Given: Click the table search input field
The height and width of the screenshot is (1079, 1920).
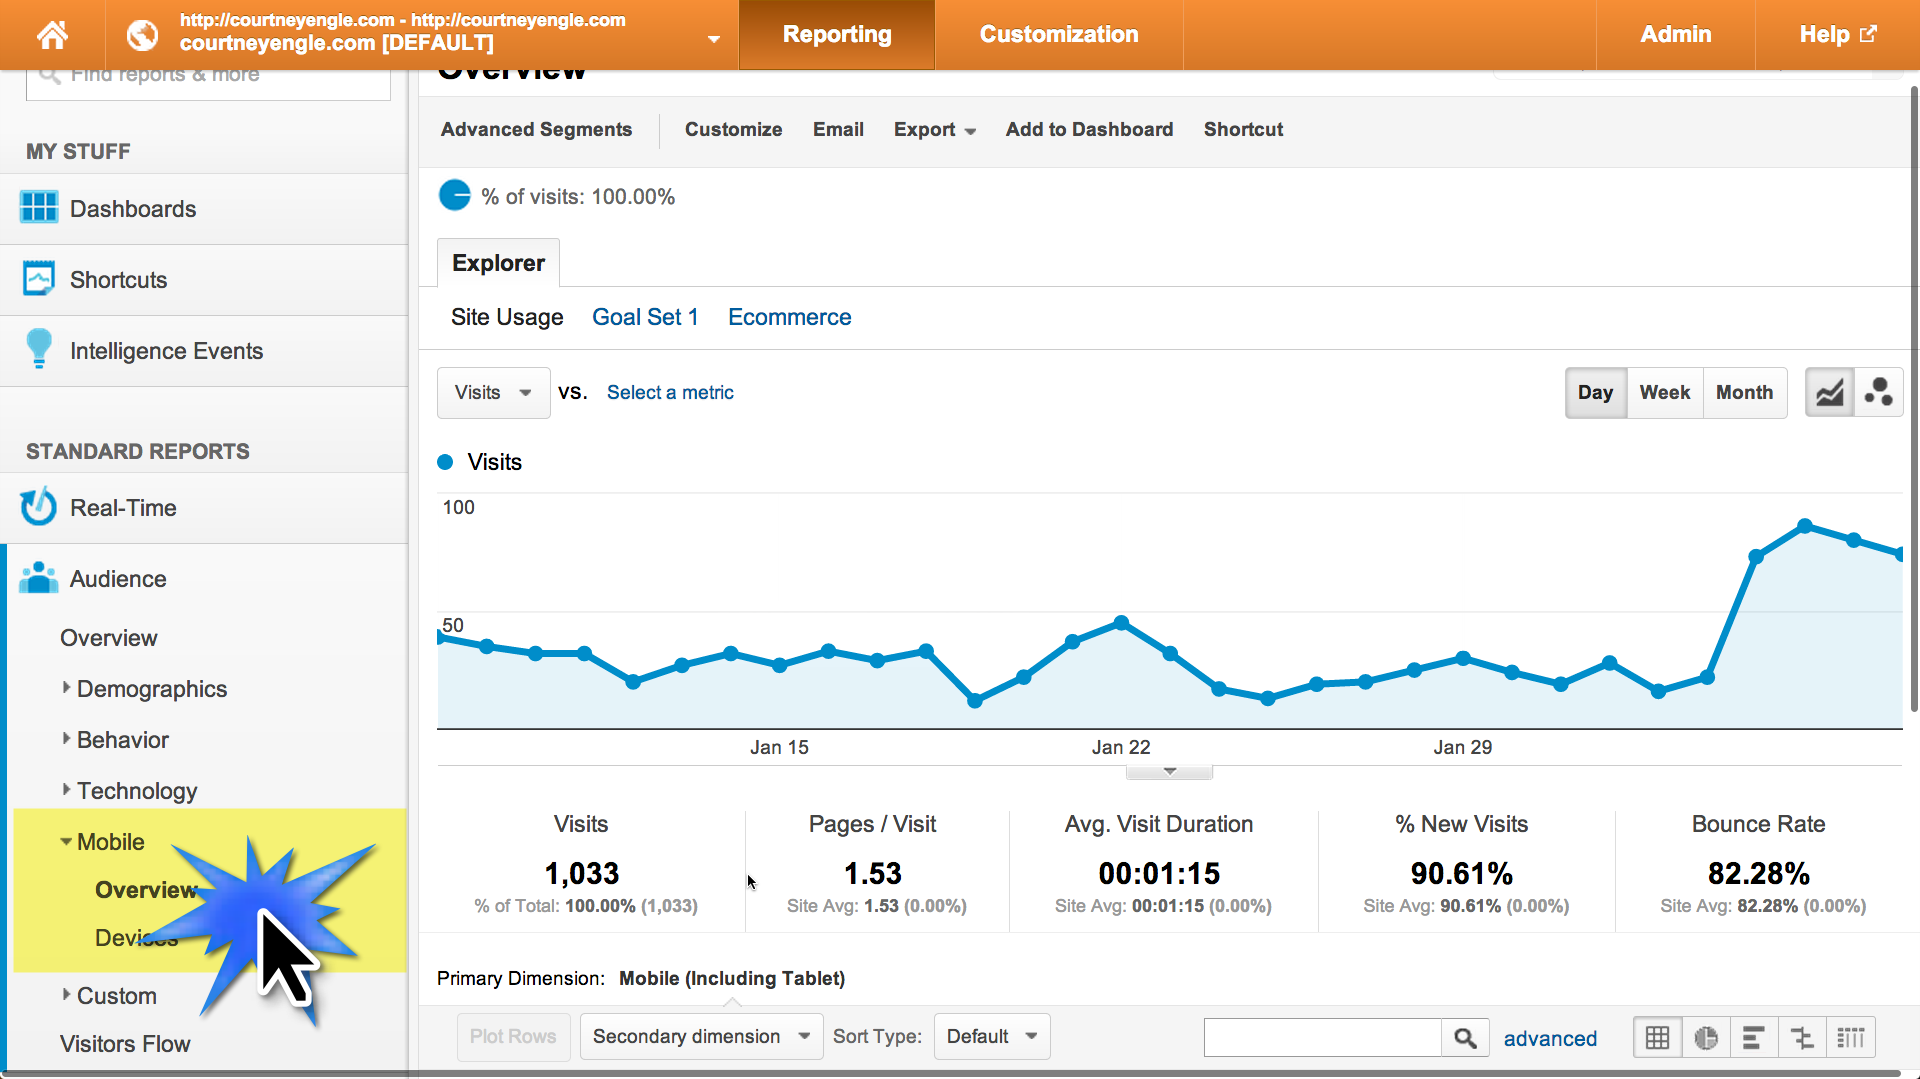Looking at the screenshot, I should point(1322,1038).
